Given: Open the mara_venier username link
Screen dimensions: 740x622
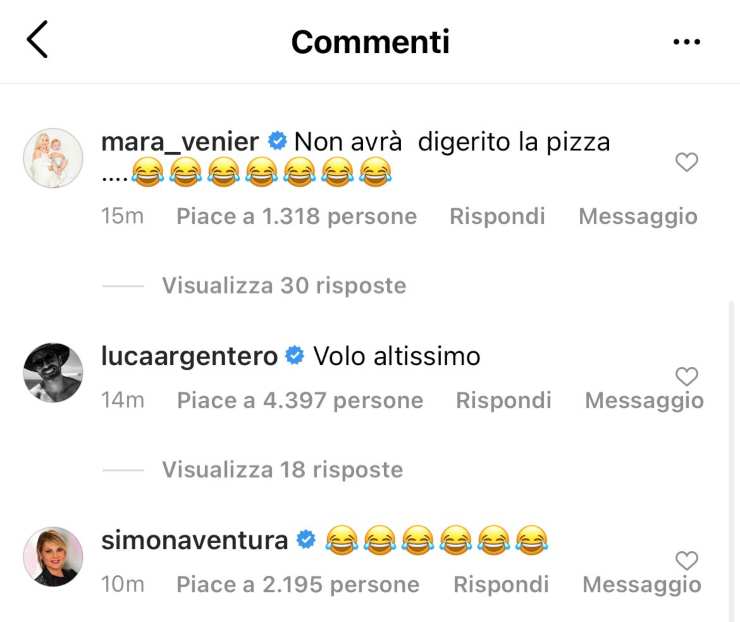Looking at the screenshot, I should (x=180, y=142).
